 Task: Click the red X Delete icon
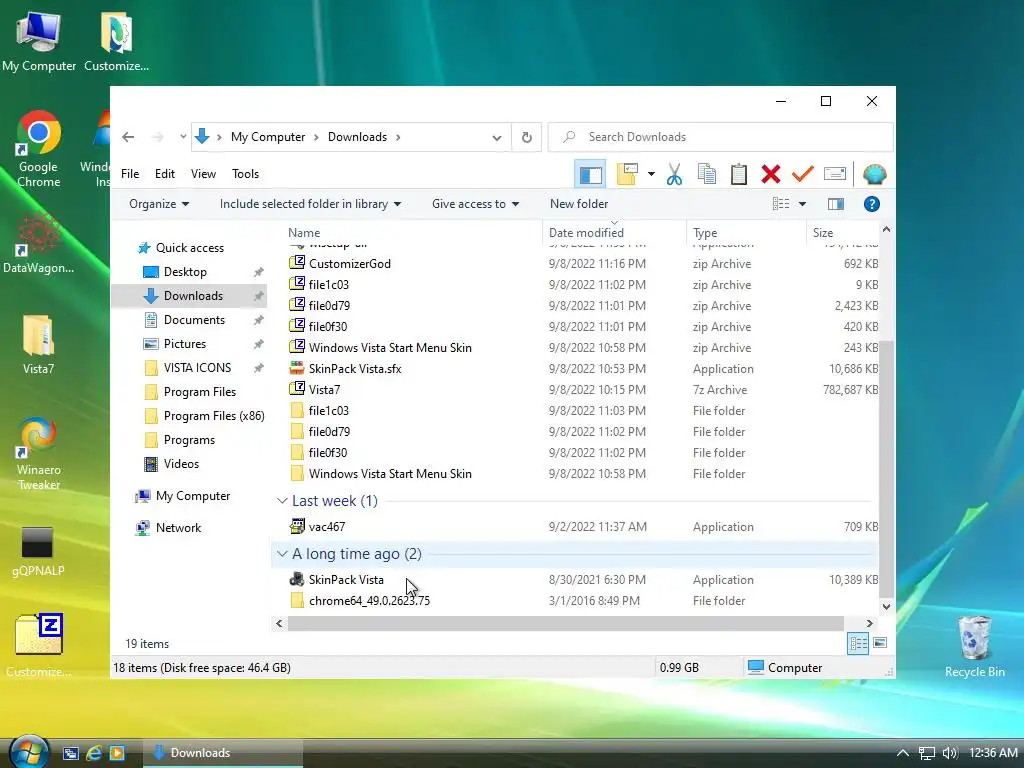(771, 174)
